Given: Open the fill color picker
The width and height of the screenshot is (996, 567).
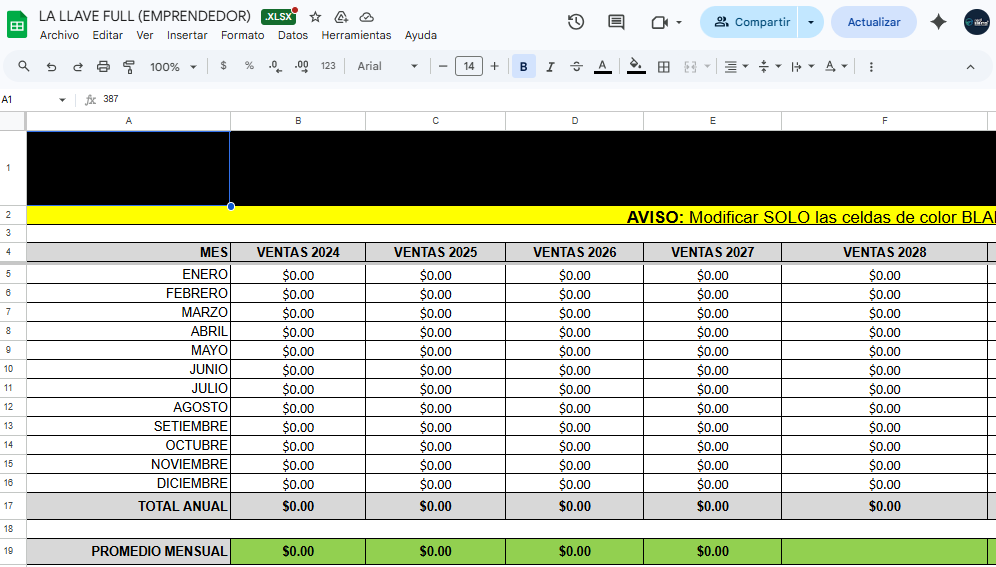Looking at the screenshot, I should (636, 67).
